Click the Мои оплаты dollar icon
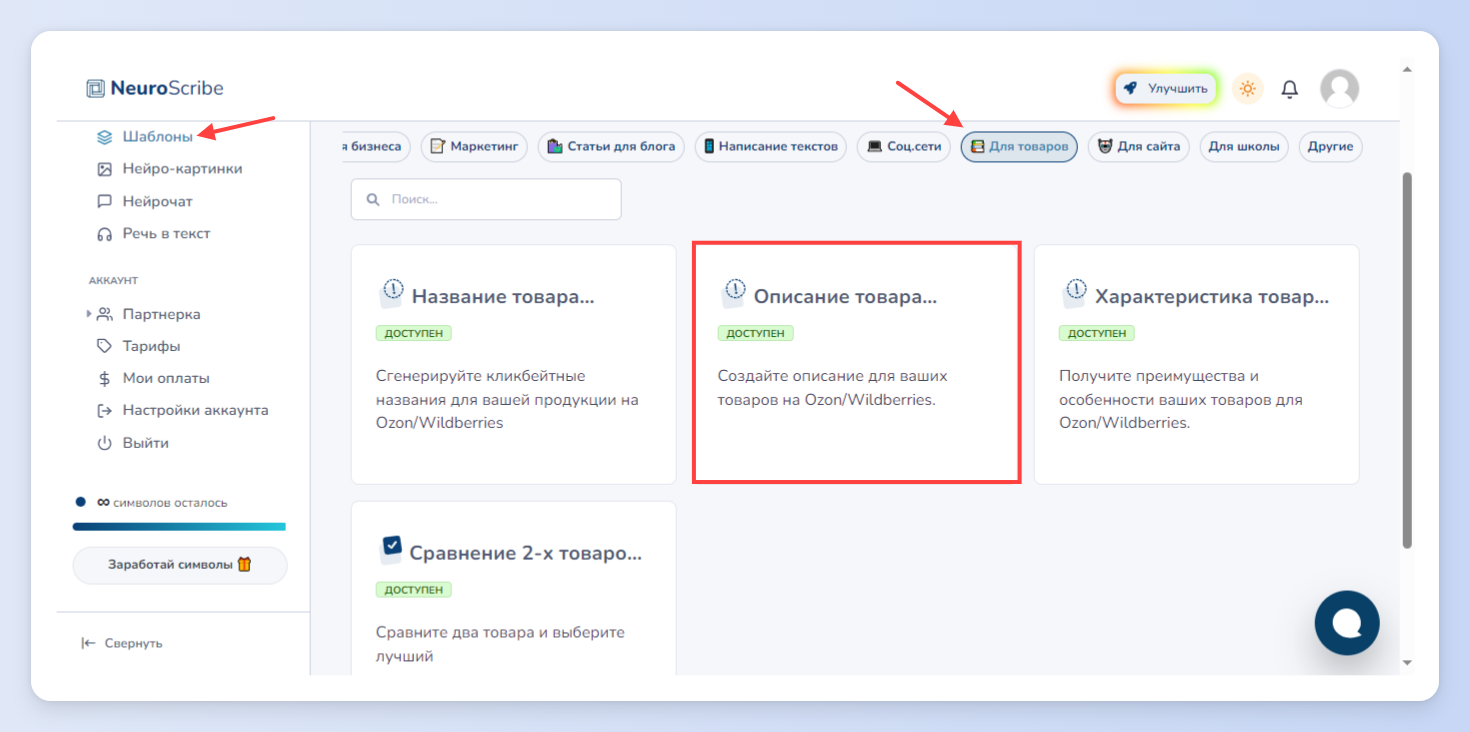The width and height of the screenshot is (1470, 732). [x=104, y=378]
